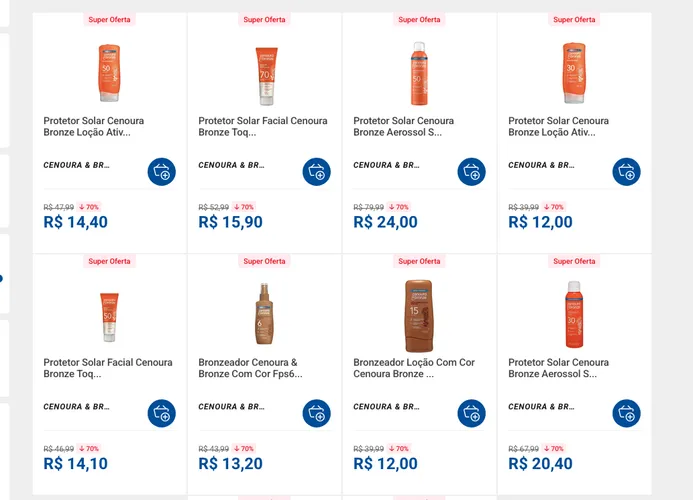693x500 pixels.
Task: Select the Cenoura & Br brand under first product
Action: [76, 165]
